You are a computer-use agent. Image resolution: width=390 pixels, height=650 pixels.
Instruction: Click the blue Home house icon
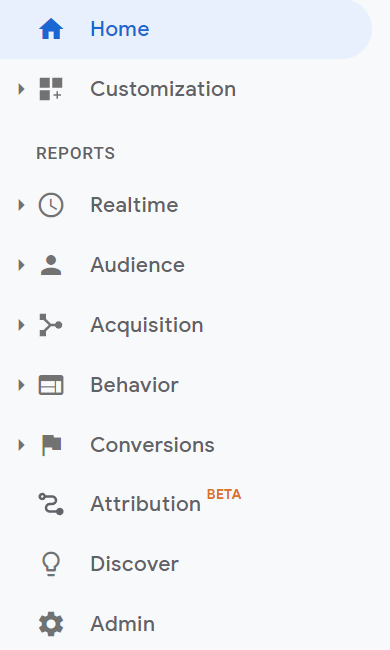(51, 29)
